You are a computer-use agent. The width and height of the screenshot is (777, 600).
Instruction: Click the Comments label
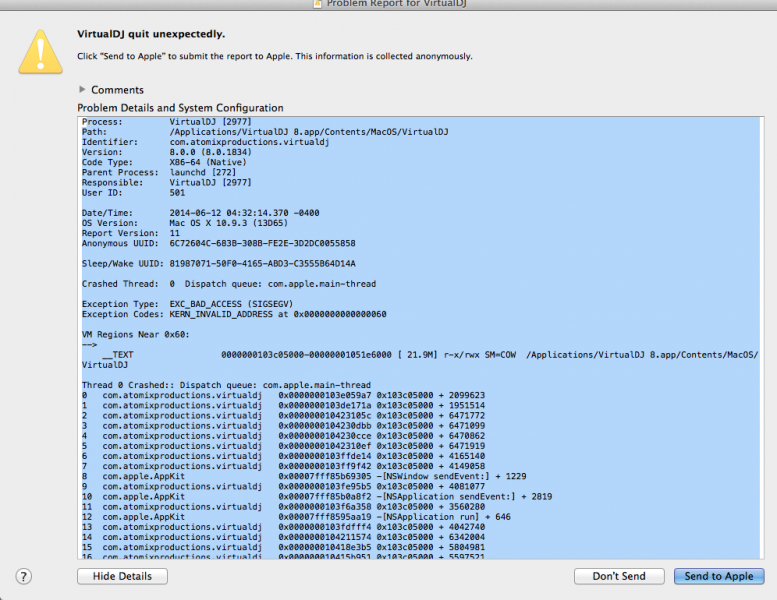[117, 90]
